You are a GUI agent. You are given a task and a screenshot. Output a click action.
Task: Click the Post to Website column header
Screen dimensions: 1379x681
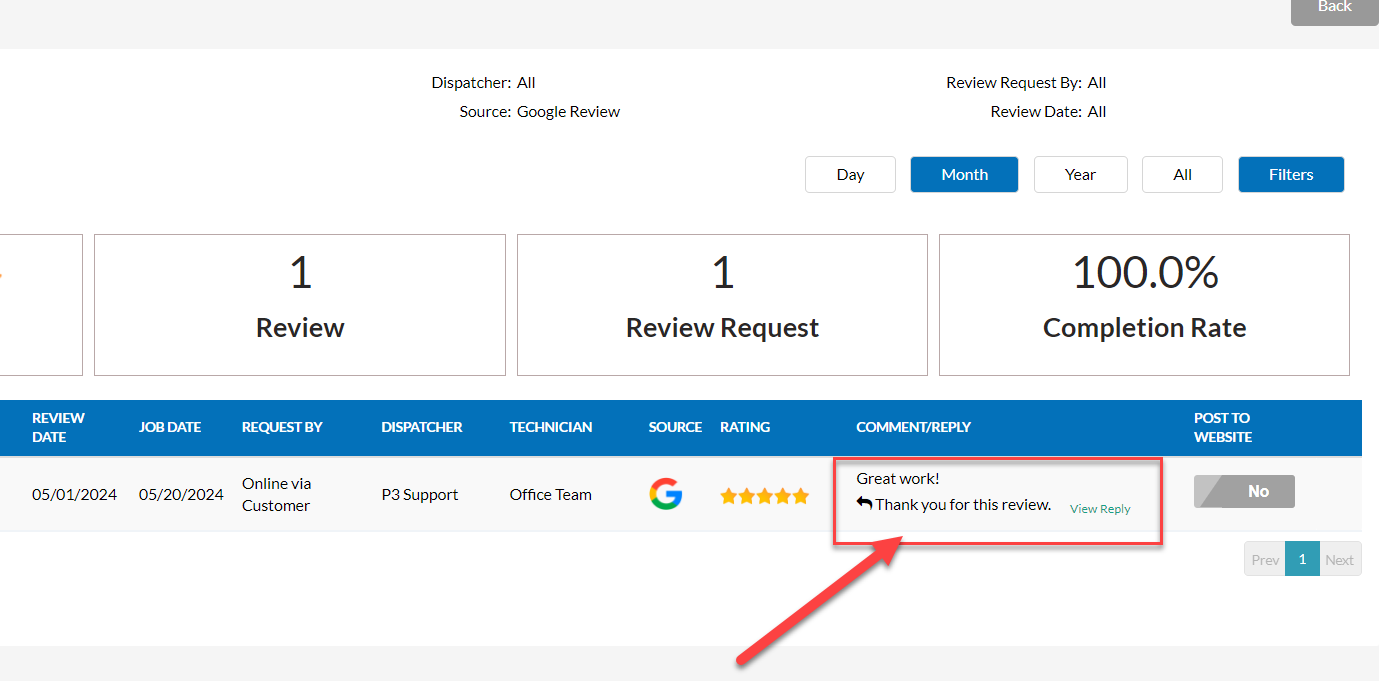point(1223,427)
